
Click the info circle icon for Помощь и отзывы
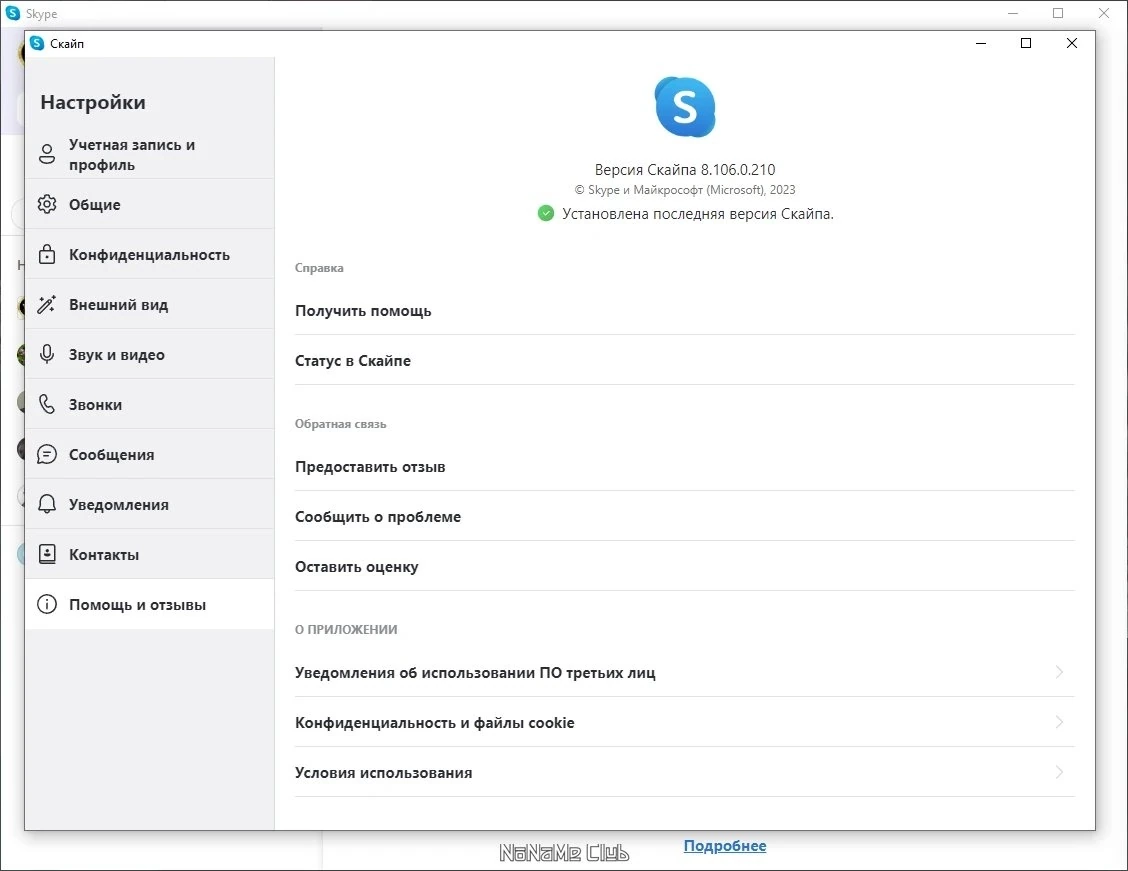pos(47,604)
